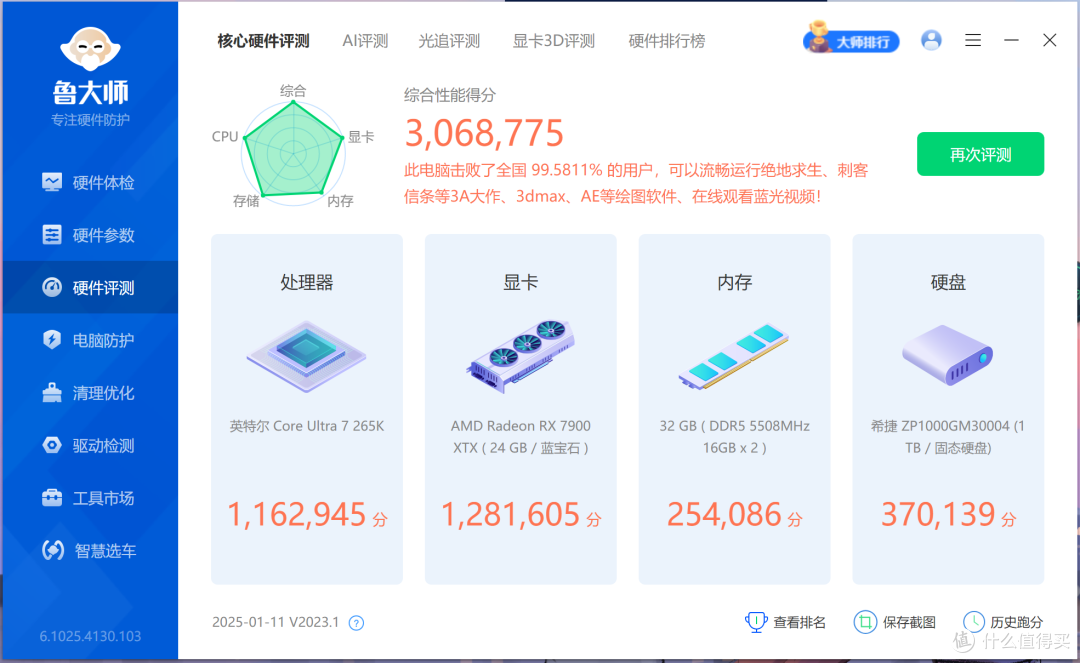The width and height of the screenshot is (1080, 663).
Task: Click the help question mark icon
Action: pos(356,623)
